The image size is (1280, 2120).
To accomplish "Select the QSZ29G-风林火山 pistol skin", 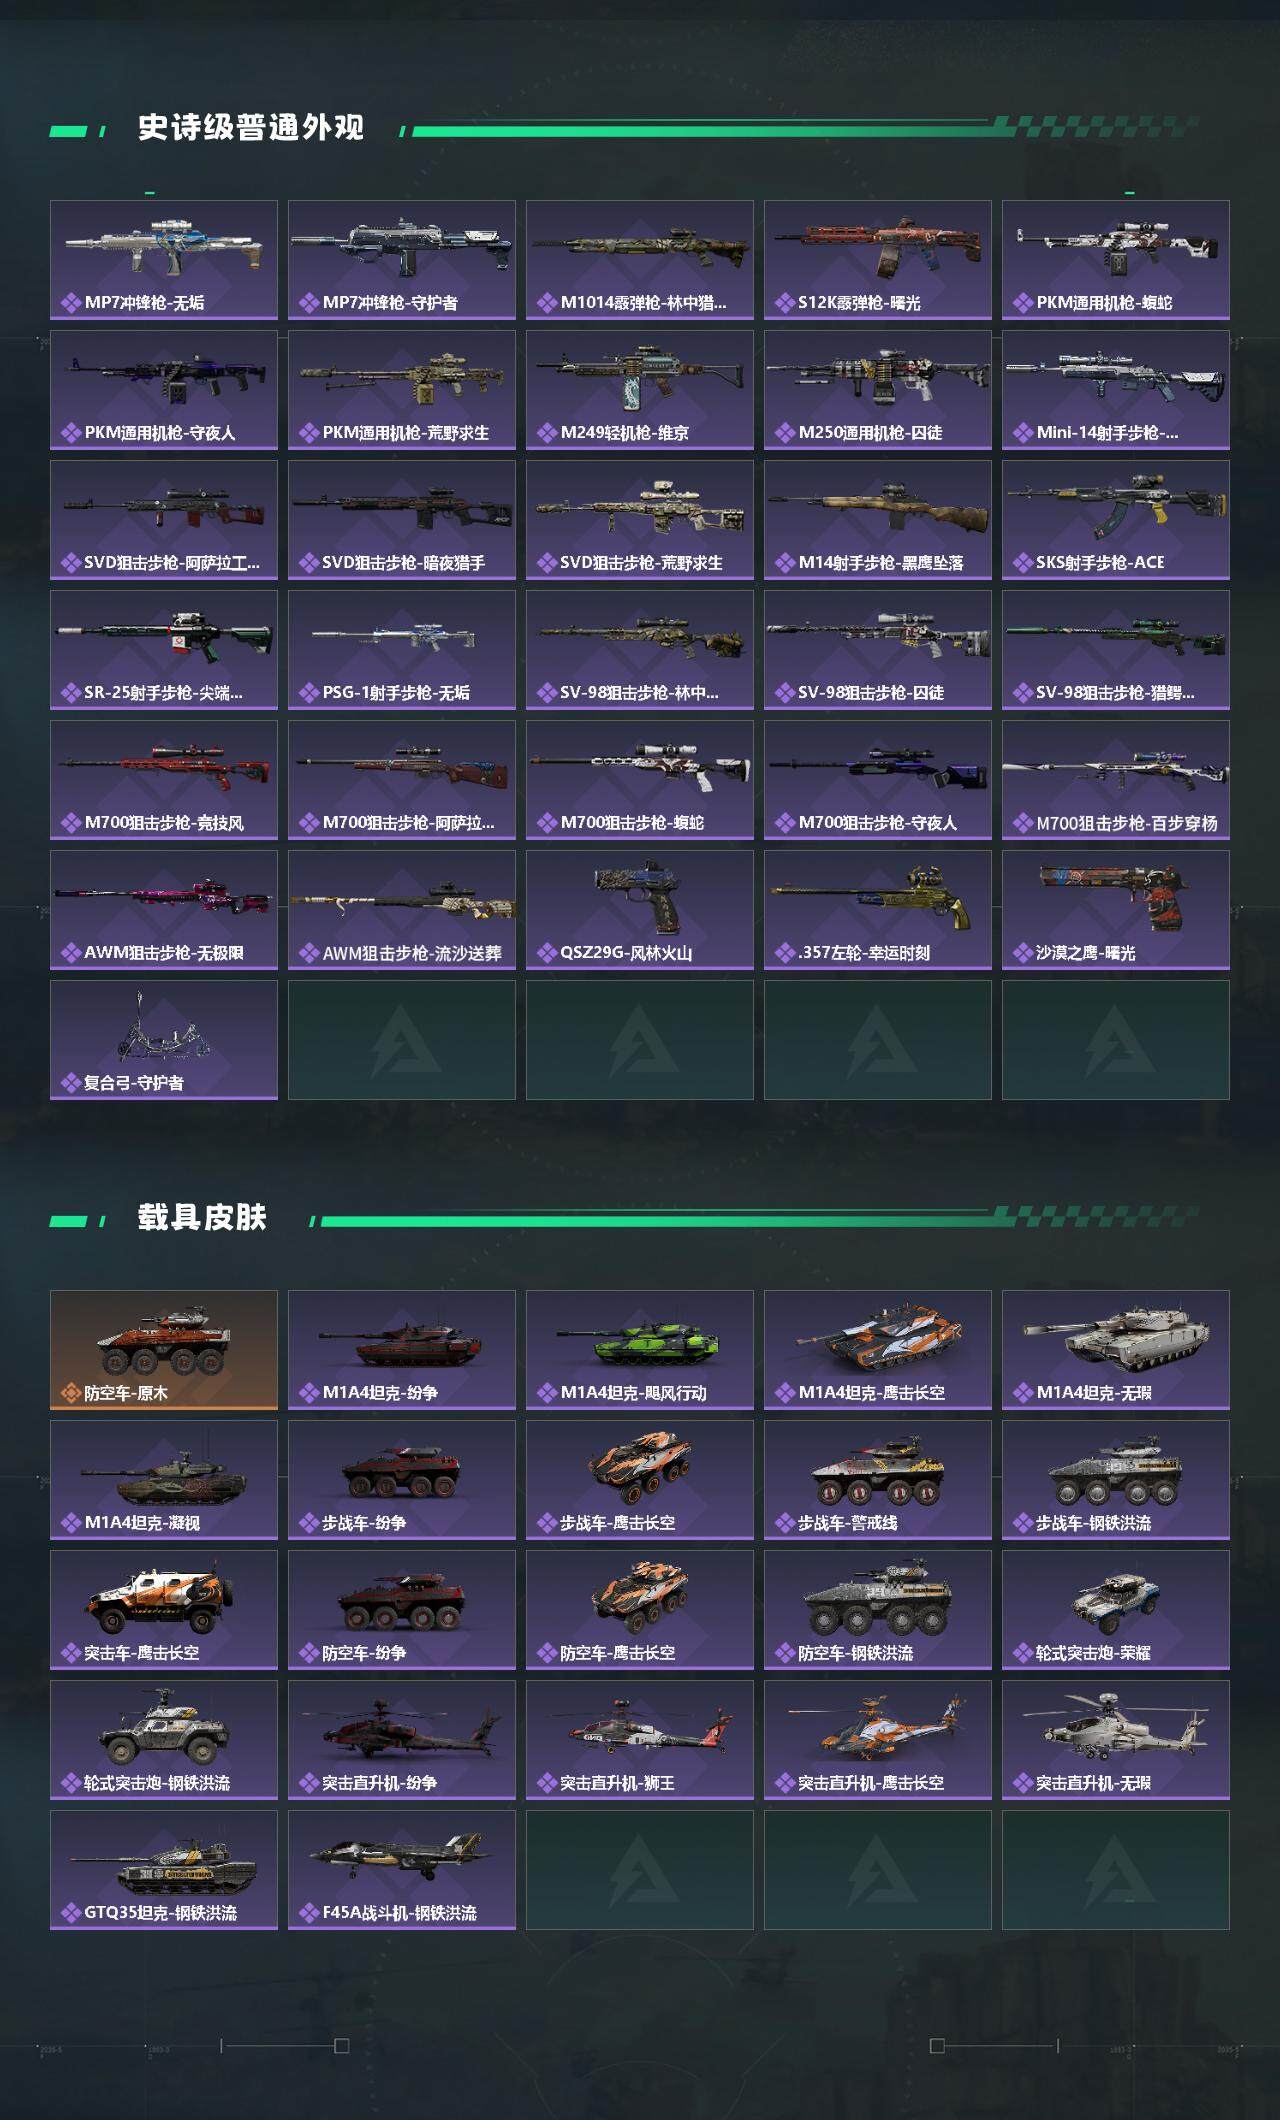I will tap(640, 910).
